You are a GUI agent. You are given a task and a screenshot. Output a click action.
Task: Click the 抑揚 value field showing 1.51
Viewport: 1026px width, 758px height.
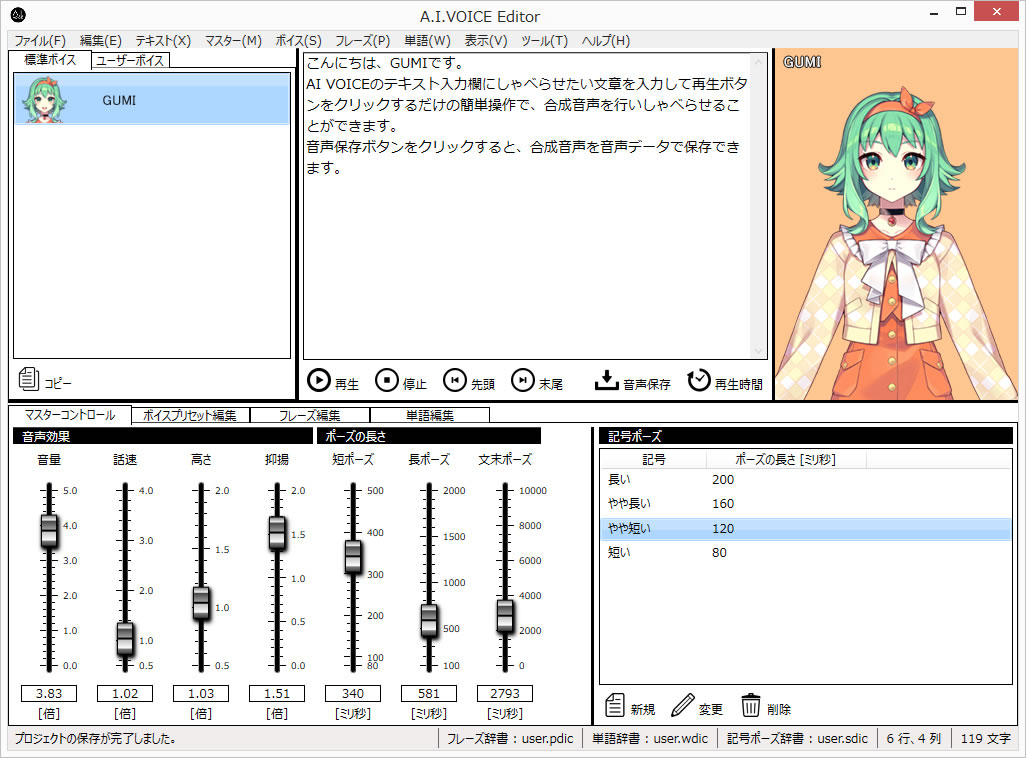pyautogui.click(x=277, y=693)
